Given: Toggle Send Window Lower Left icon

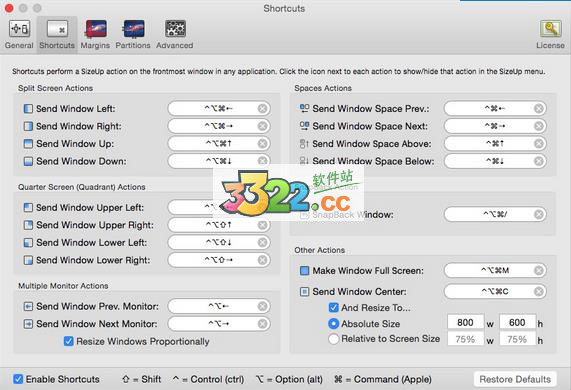Looking at the screenshot, I should (x=28, y=243).
